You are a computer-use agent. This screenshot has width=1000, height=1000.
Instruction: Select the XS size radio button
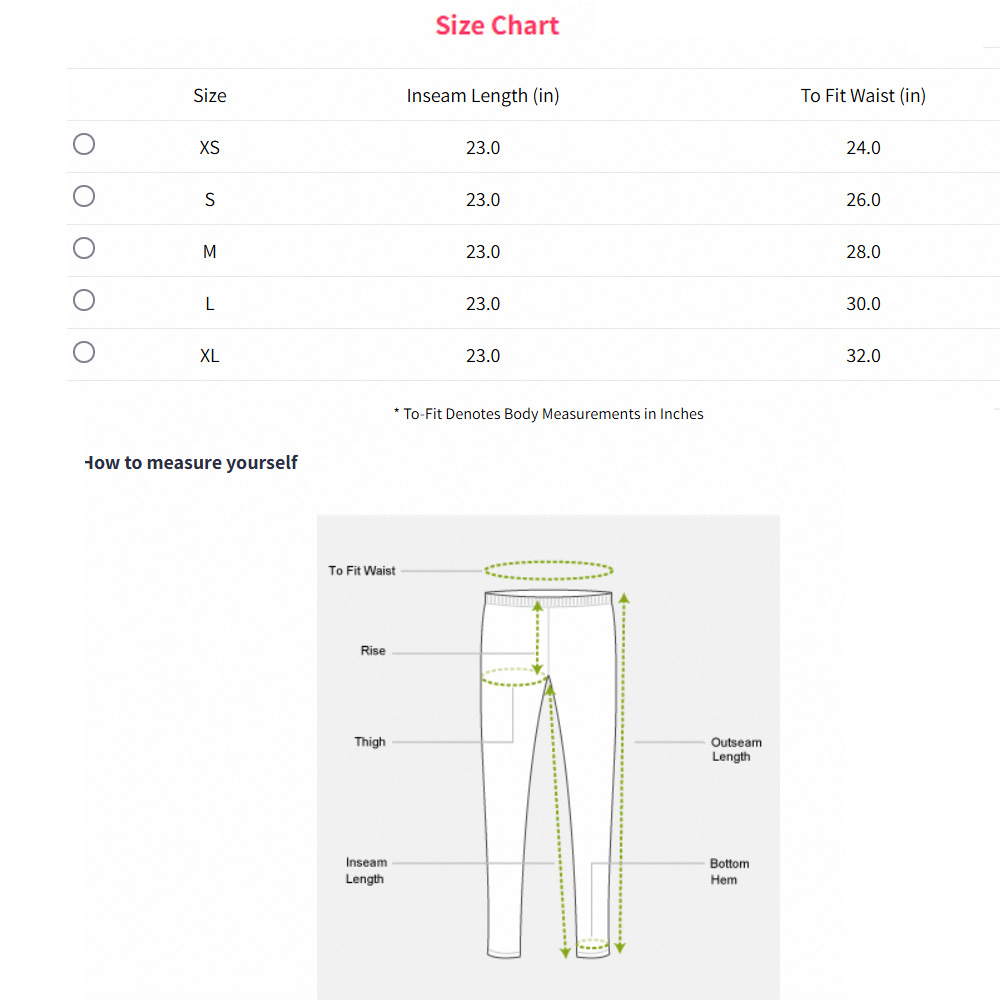click(84, 144)
